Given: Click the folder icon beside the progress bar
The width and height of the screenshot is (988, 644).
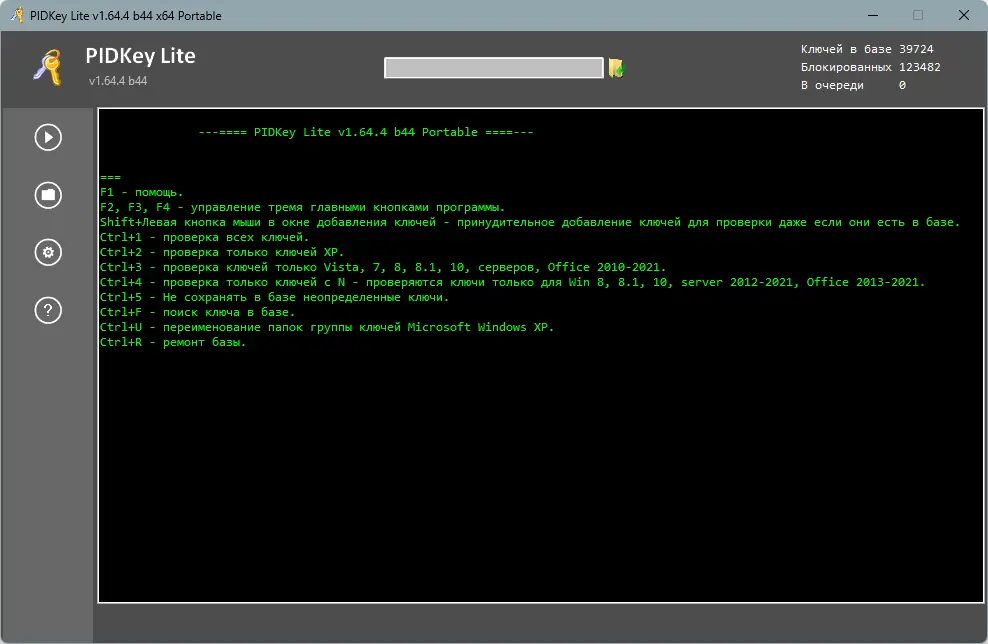Looking at the screenshot, I should click(x=618, y=67).
